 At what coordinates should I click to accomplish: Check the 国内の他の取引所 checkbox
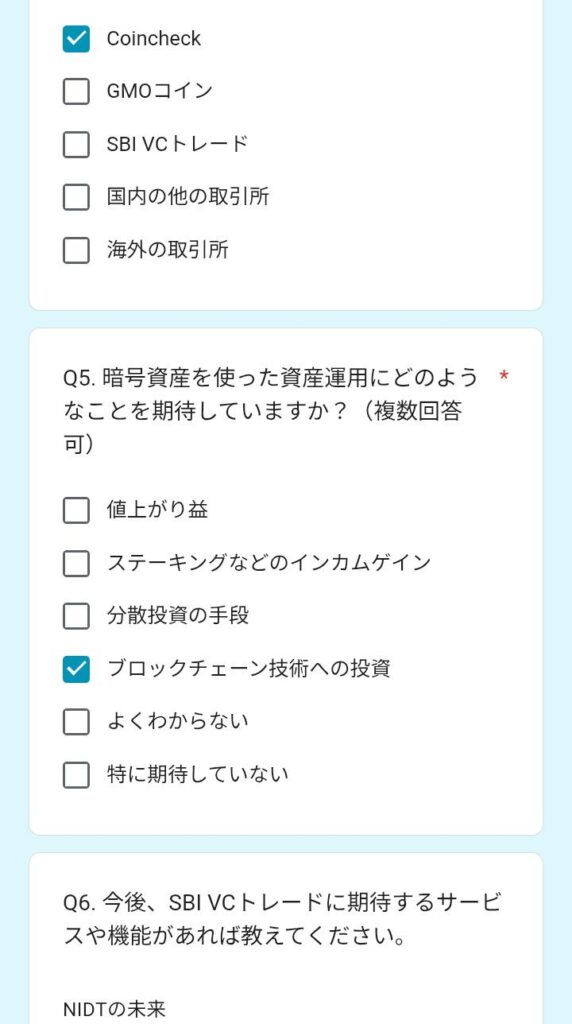76,197
